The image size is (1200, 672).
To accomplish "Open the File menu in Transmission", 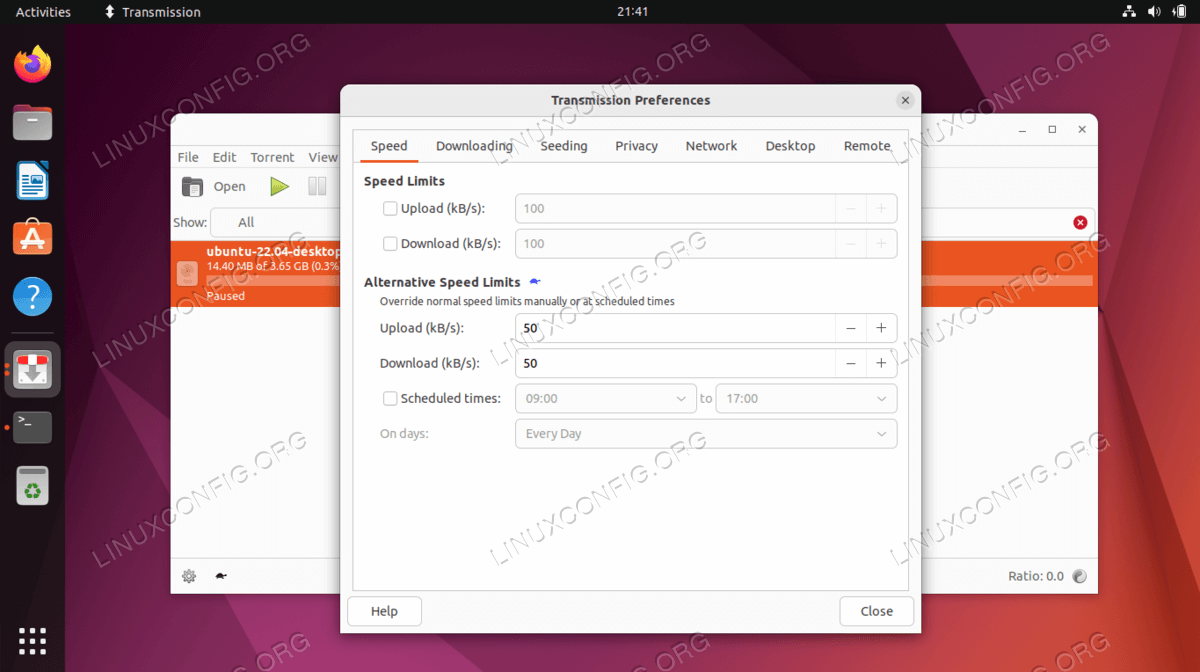I will pyautogui.click(x=188, y=158).
